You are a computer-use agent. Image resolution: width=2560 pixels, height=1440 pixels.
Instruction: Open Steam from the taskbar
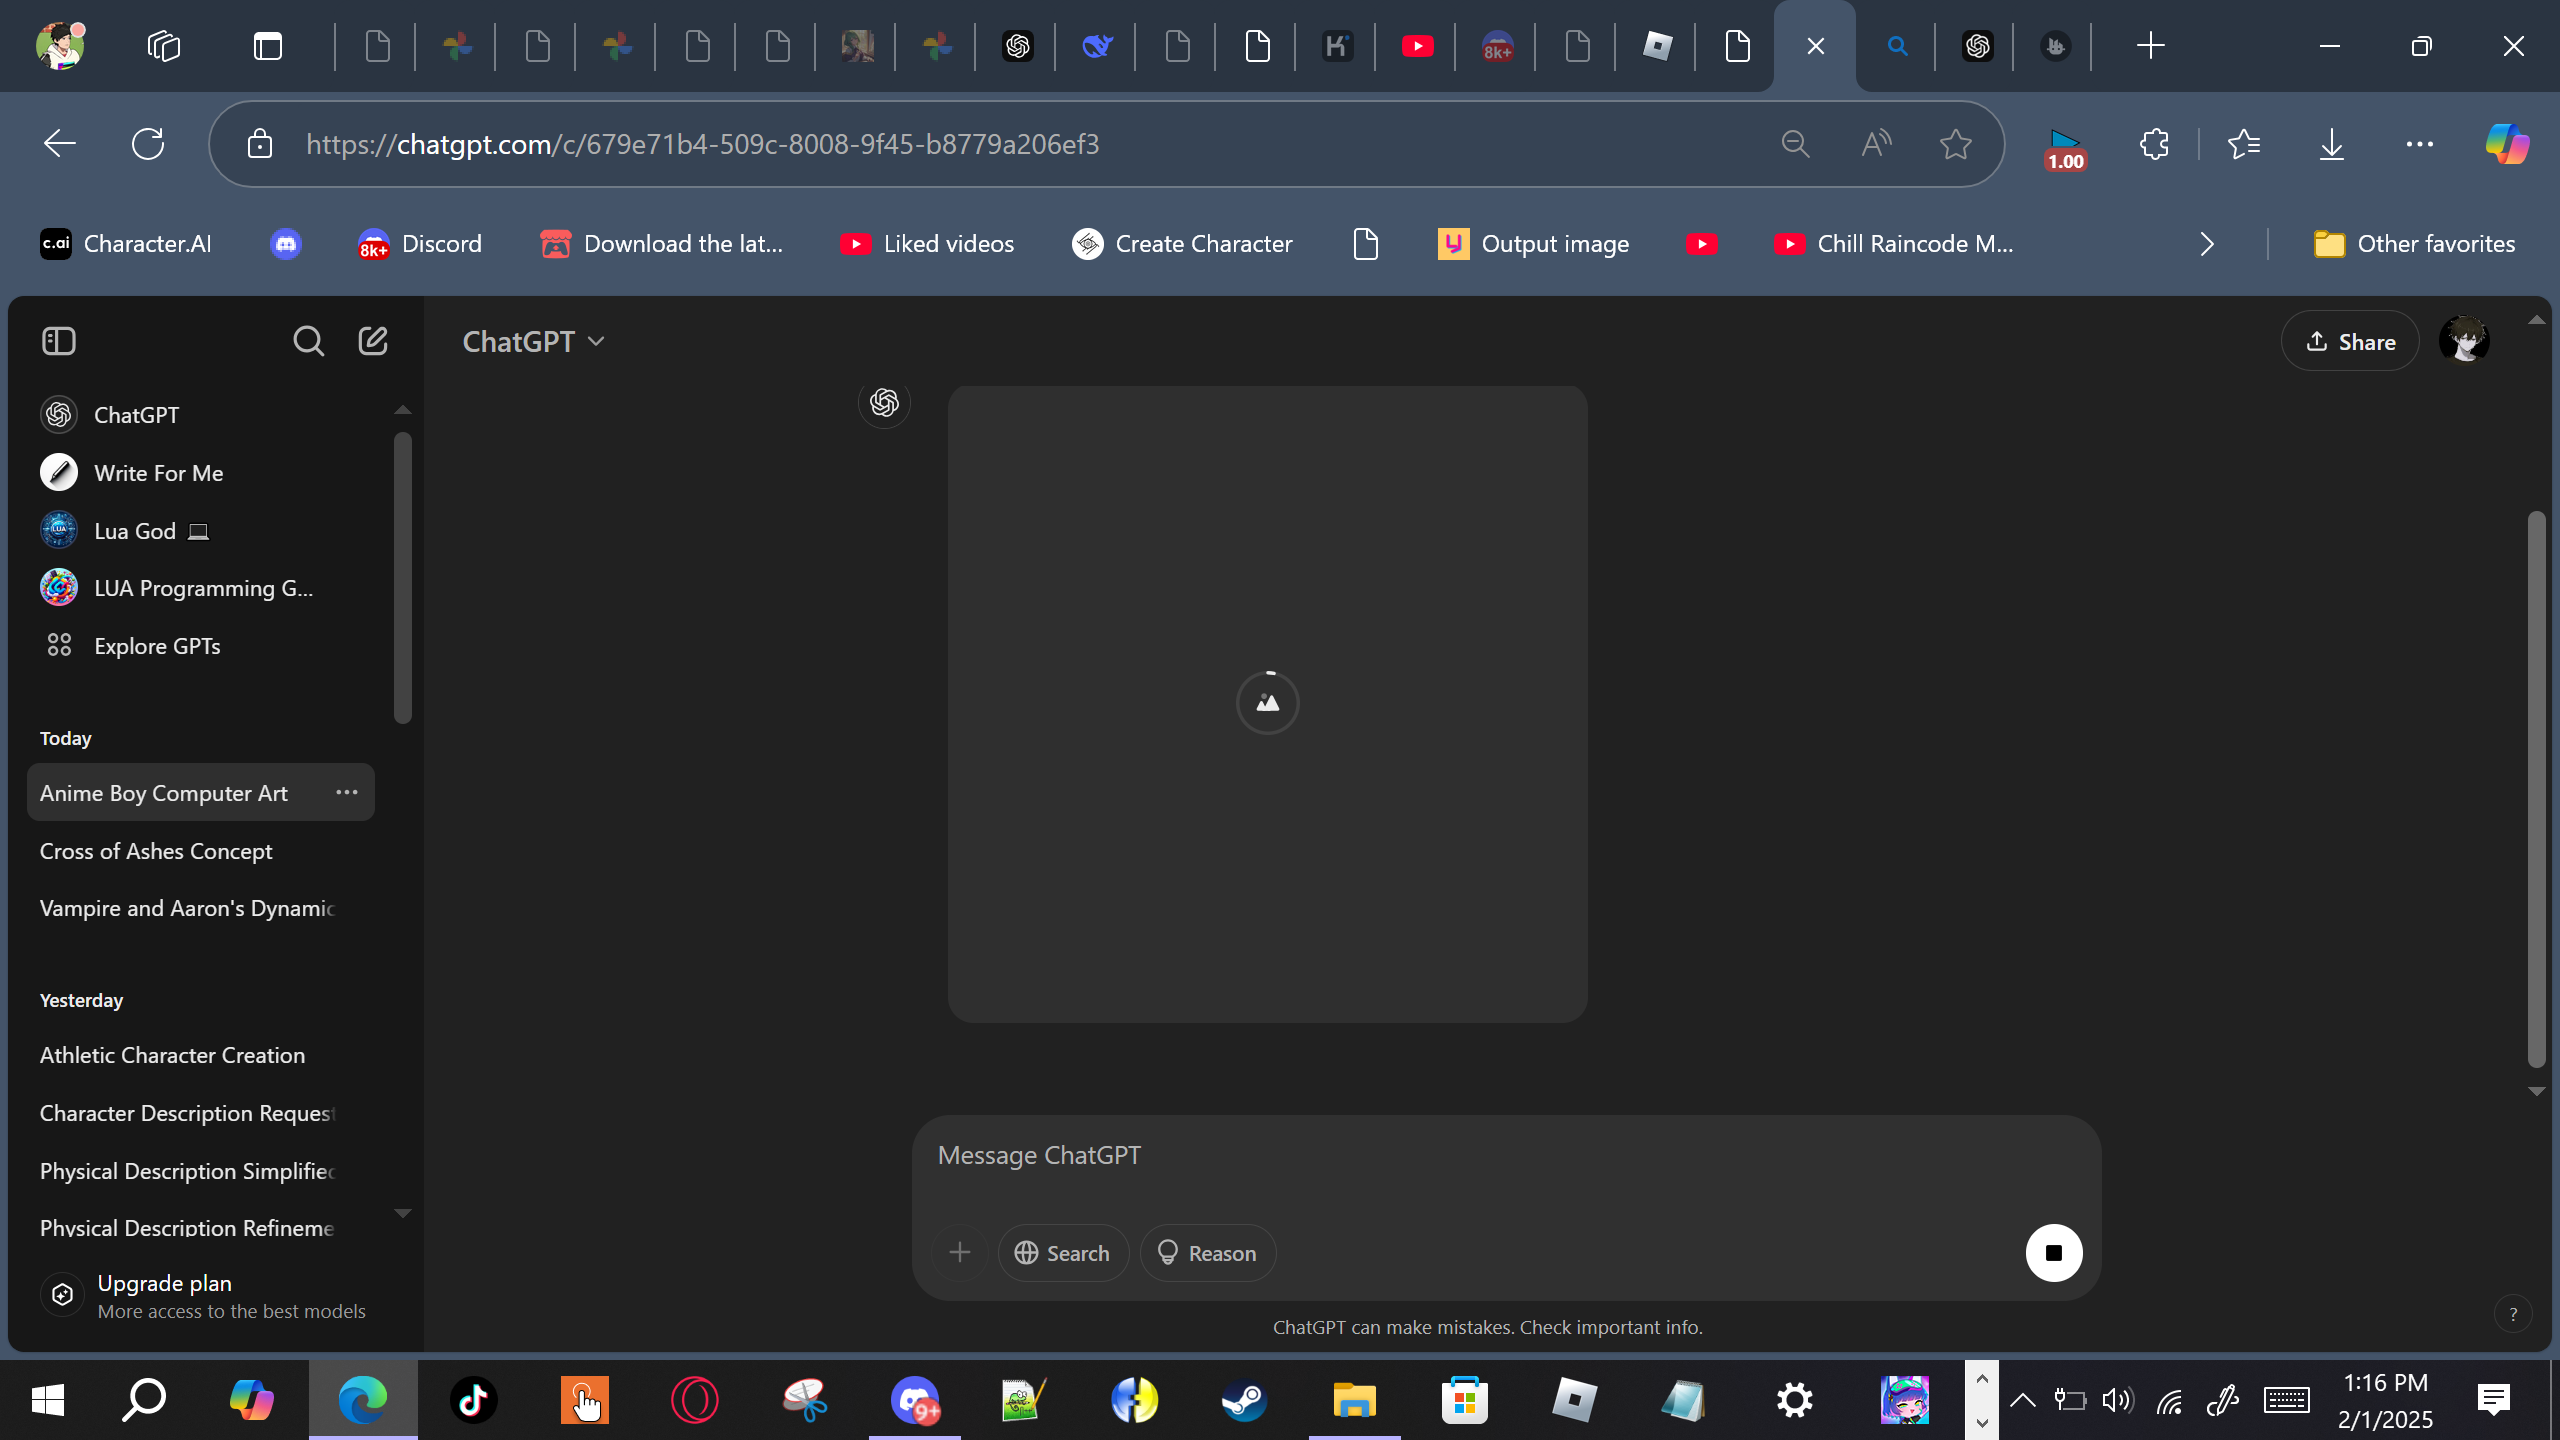coord(1244,1400)
